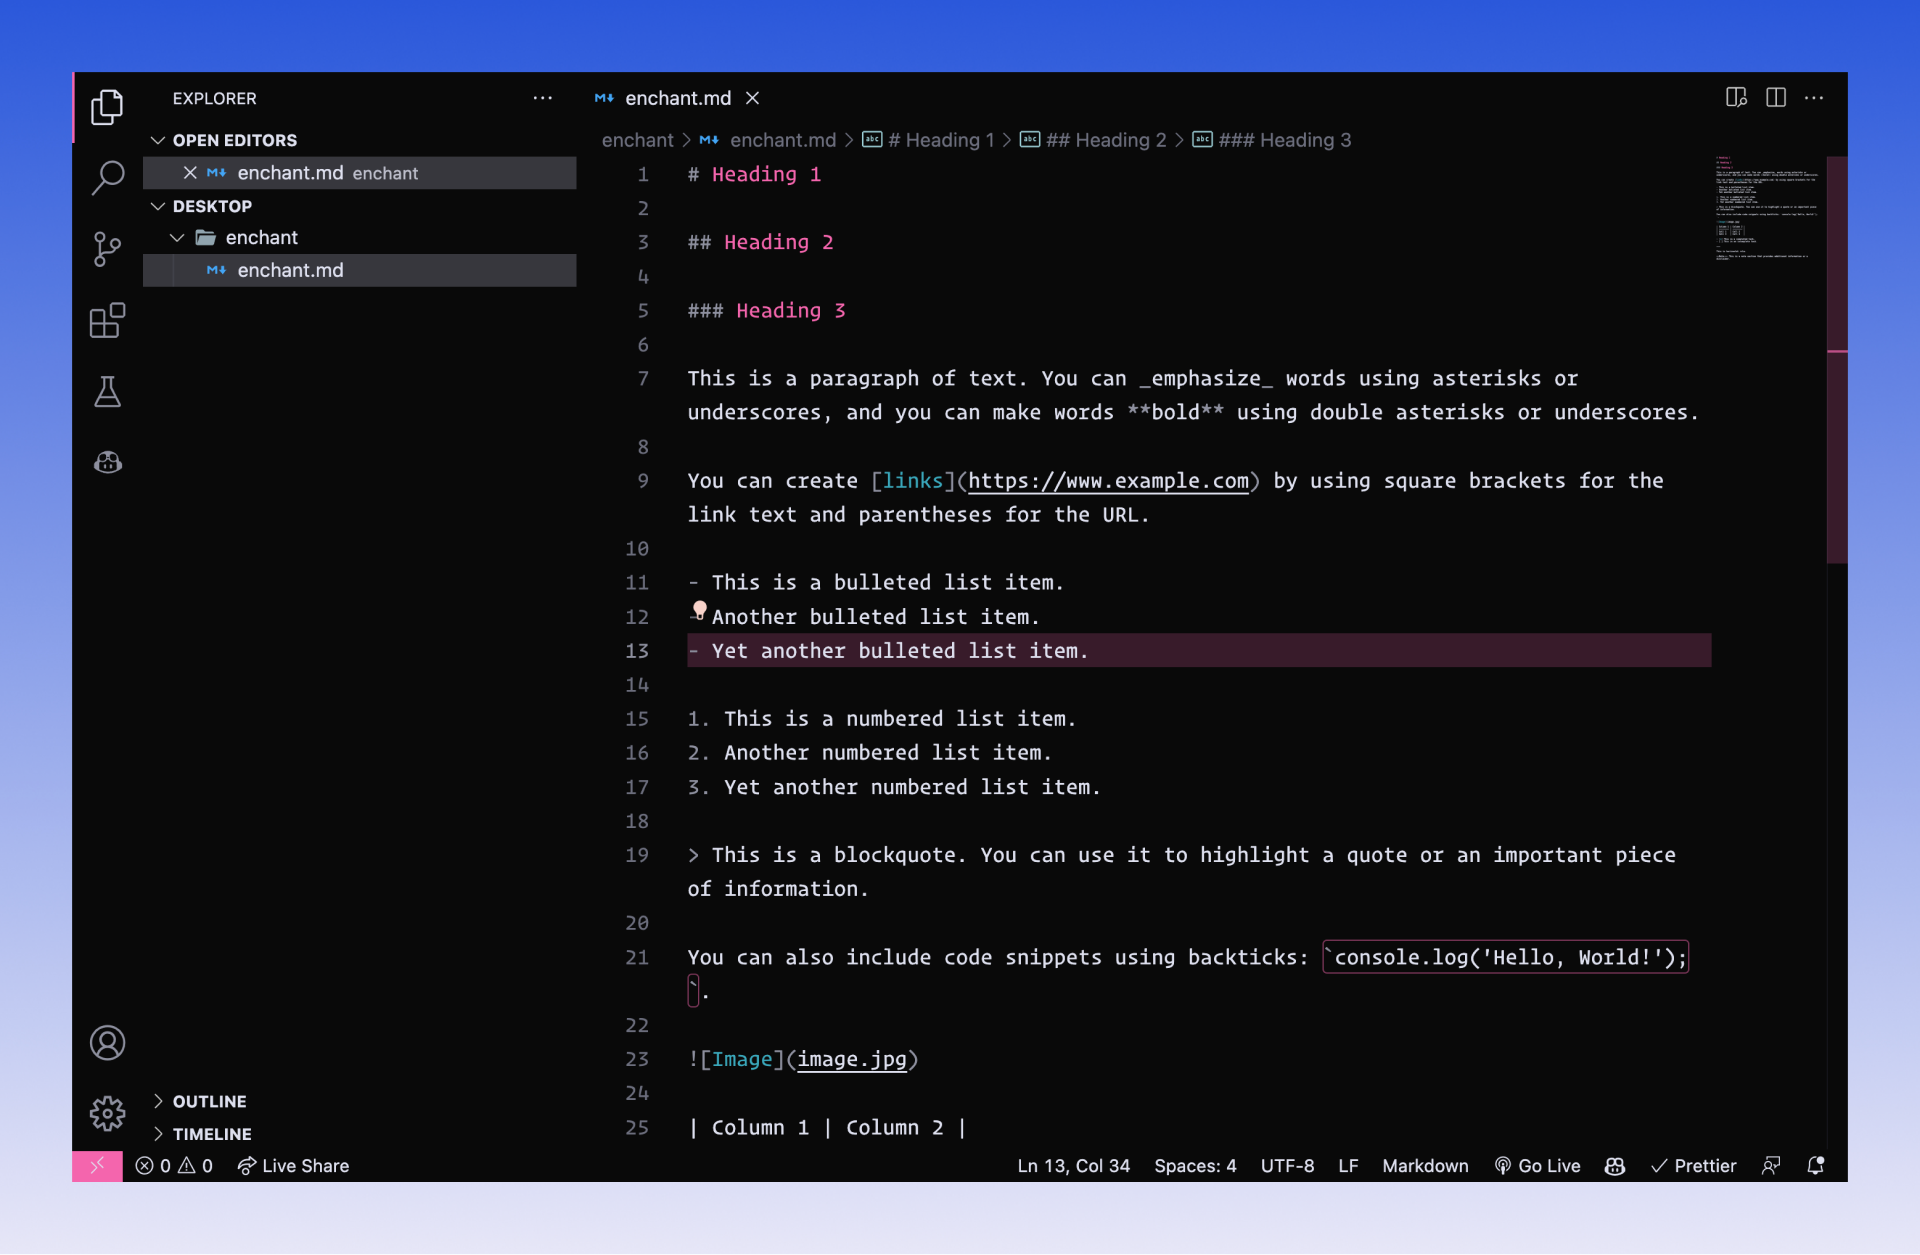This screenshot has height=1255, width=1920.
Task: Open the Search view
Action: coord(107,178)
